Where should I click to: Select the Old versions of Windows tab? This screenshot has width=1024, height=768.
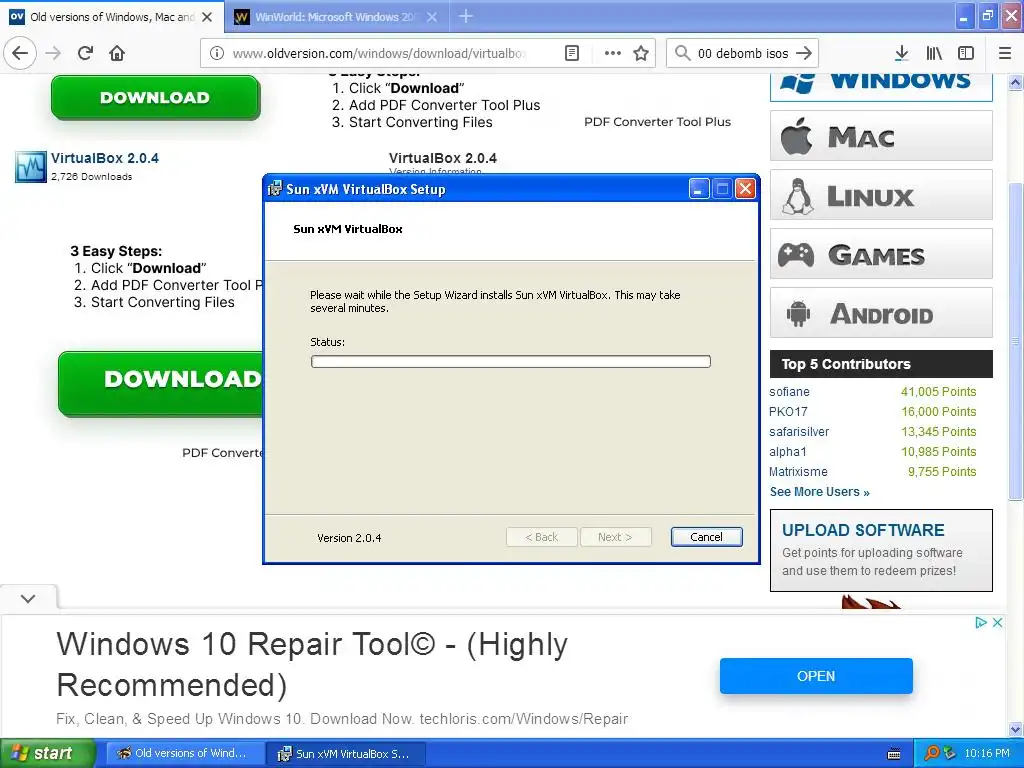tap(112, 17)
